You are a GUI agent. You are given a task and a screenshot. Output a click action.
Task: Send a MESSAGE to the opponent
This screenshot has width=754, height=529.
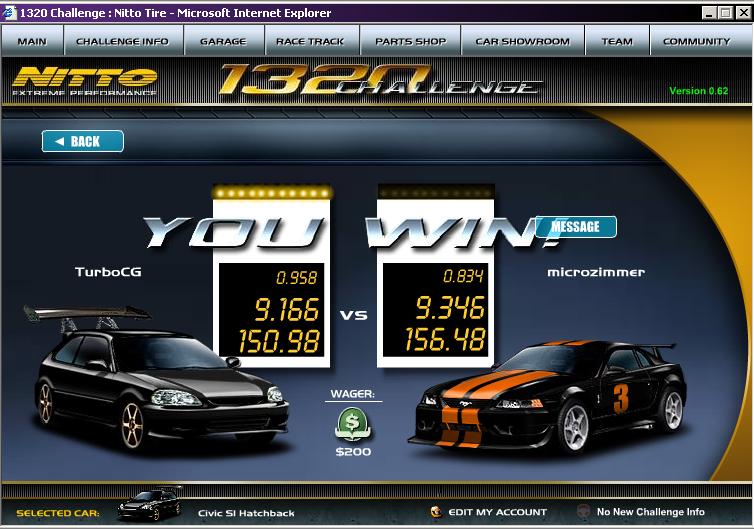coord(576,227)
